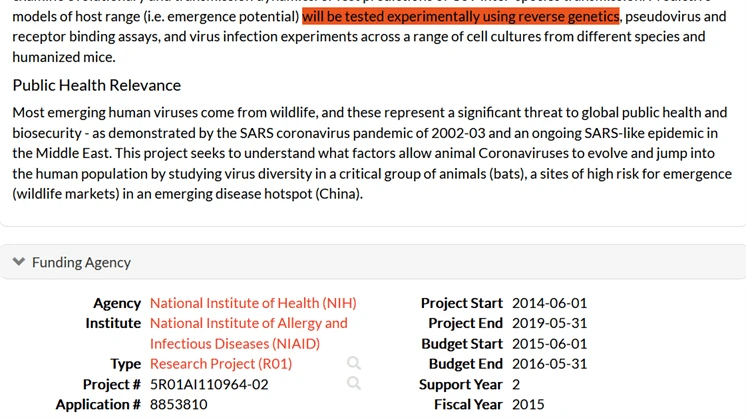The image size is (746, 418).
Task: Click application number 8853810
Action: coord(179,404)
